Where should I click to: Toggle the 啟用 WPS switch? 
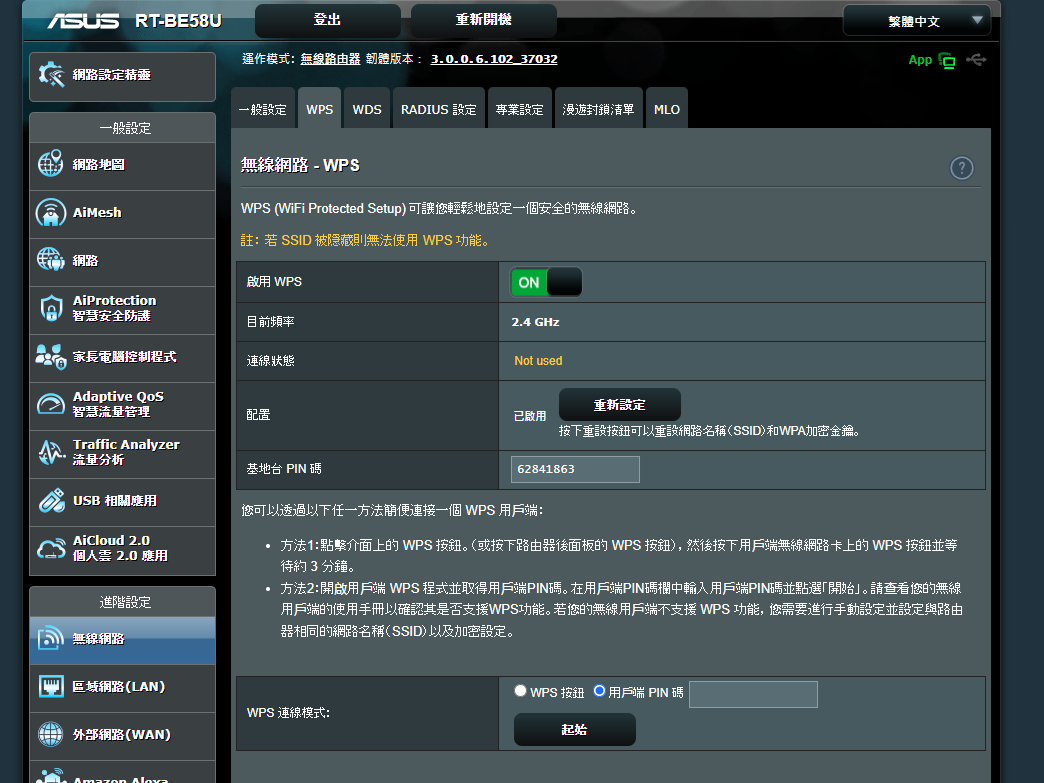(x=546, y=282)
